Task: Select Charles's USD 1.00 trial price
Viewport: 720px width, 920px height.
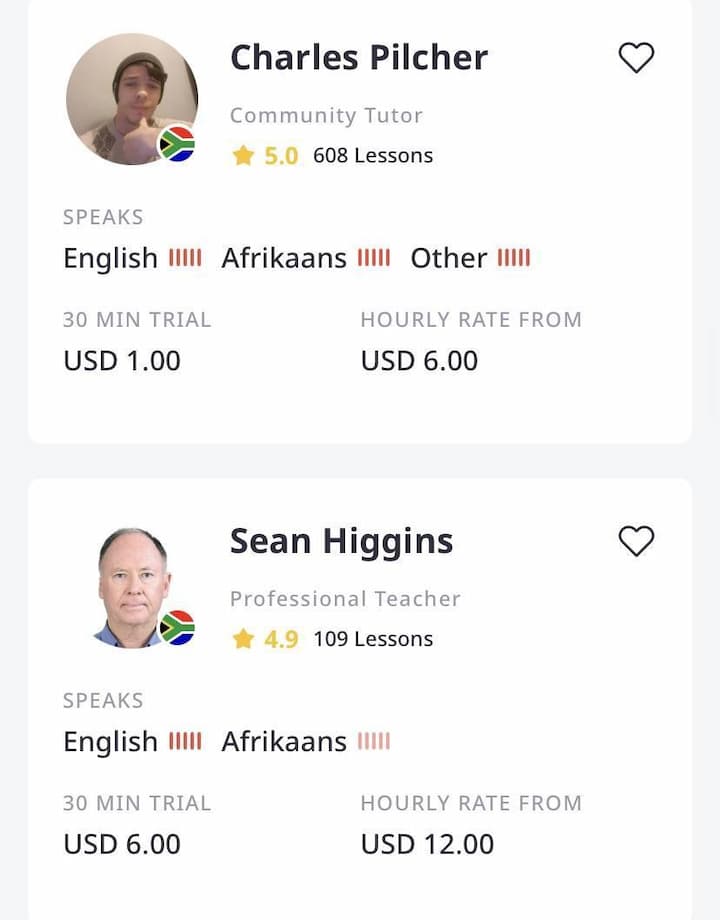Action: [x=122, y=360]
